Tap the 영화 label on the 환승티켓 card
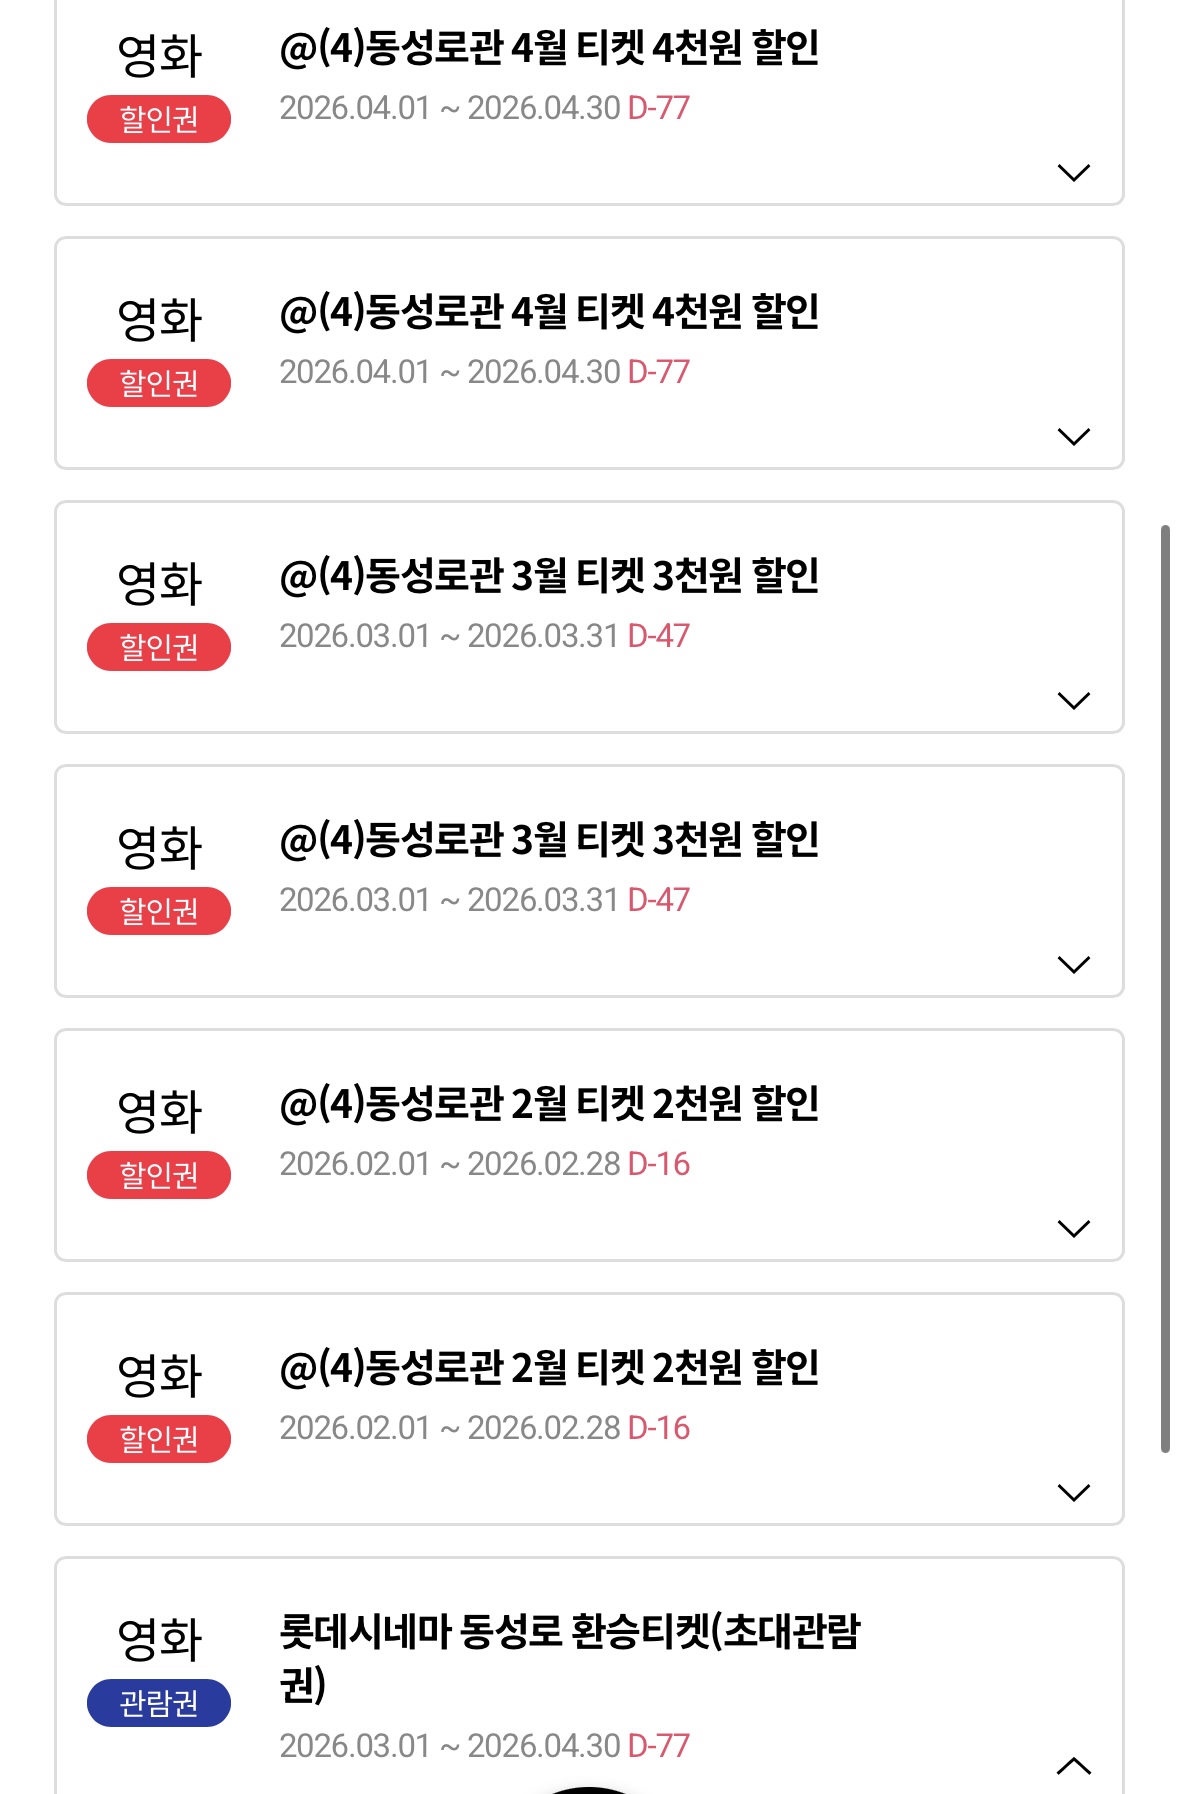 (160, 1640)
